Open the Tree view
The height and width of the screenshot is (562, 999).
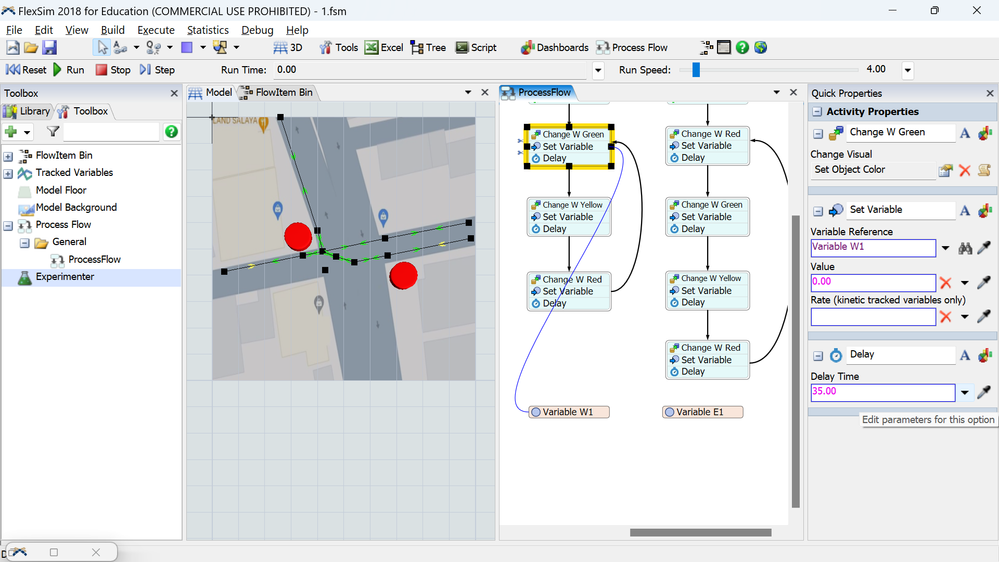coord(428,47)
